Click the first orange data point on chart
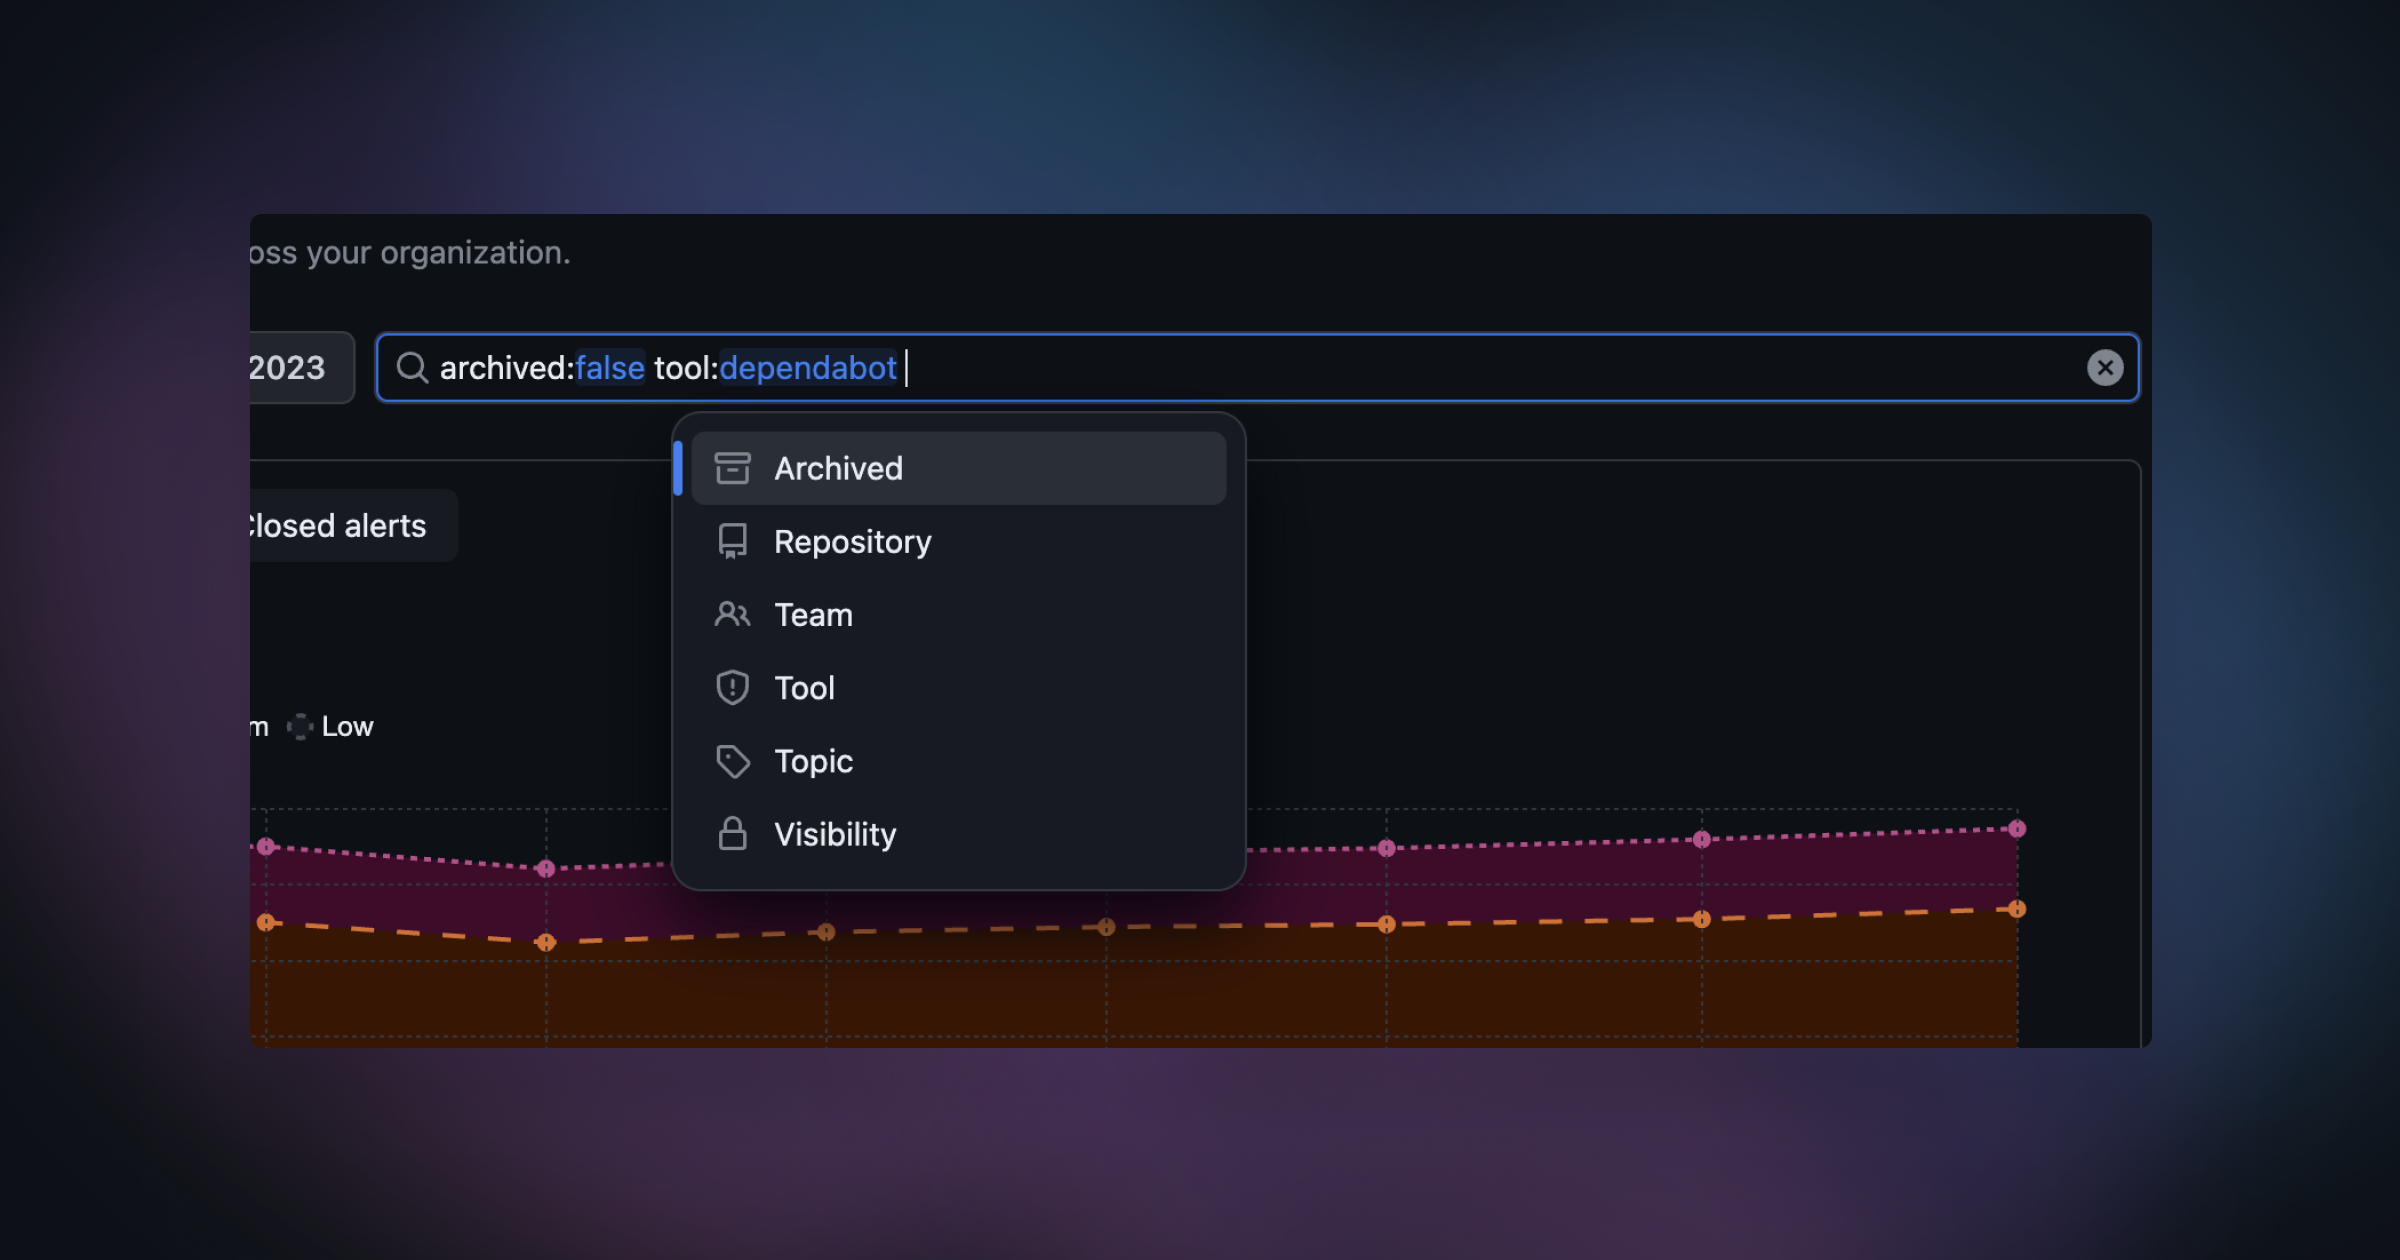Screen dimensions: 2400x1260 coord(266,922)
